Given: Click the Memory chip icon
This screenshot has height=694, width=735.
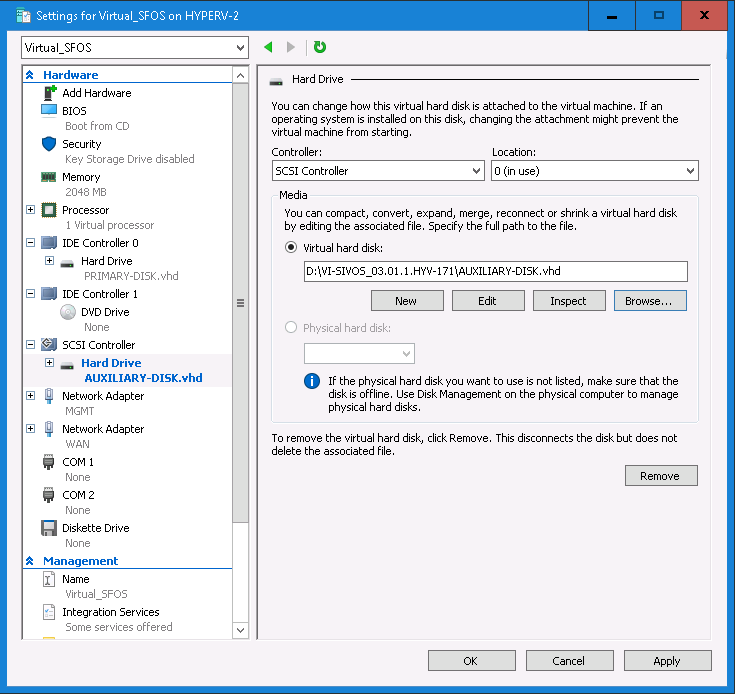Looking at the screenshot, I should click(x=49, y=177).
